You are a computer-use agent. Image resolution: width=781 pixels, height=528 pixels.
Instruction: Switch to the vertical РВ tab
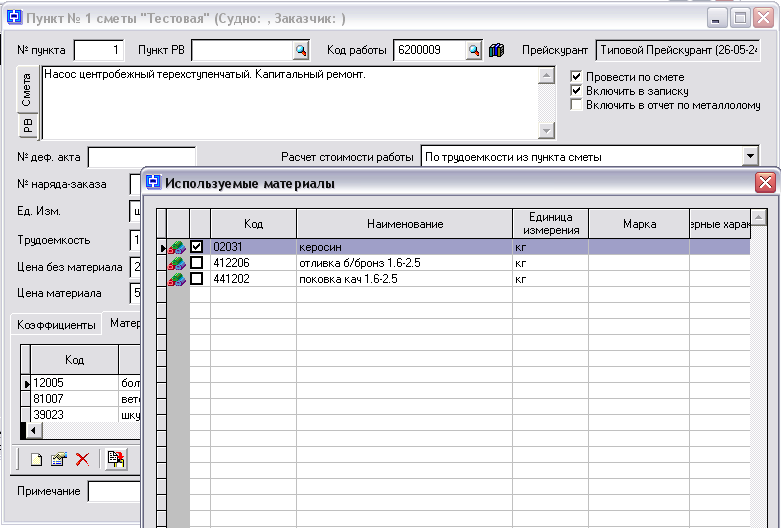pyautogui.click(x=28, y=125)
